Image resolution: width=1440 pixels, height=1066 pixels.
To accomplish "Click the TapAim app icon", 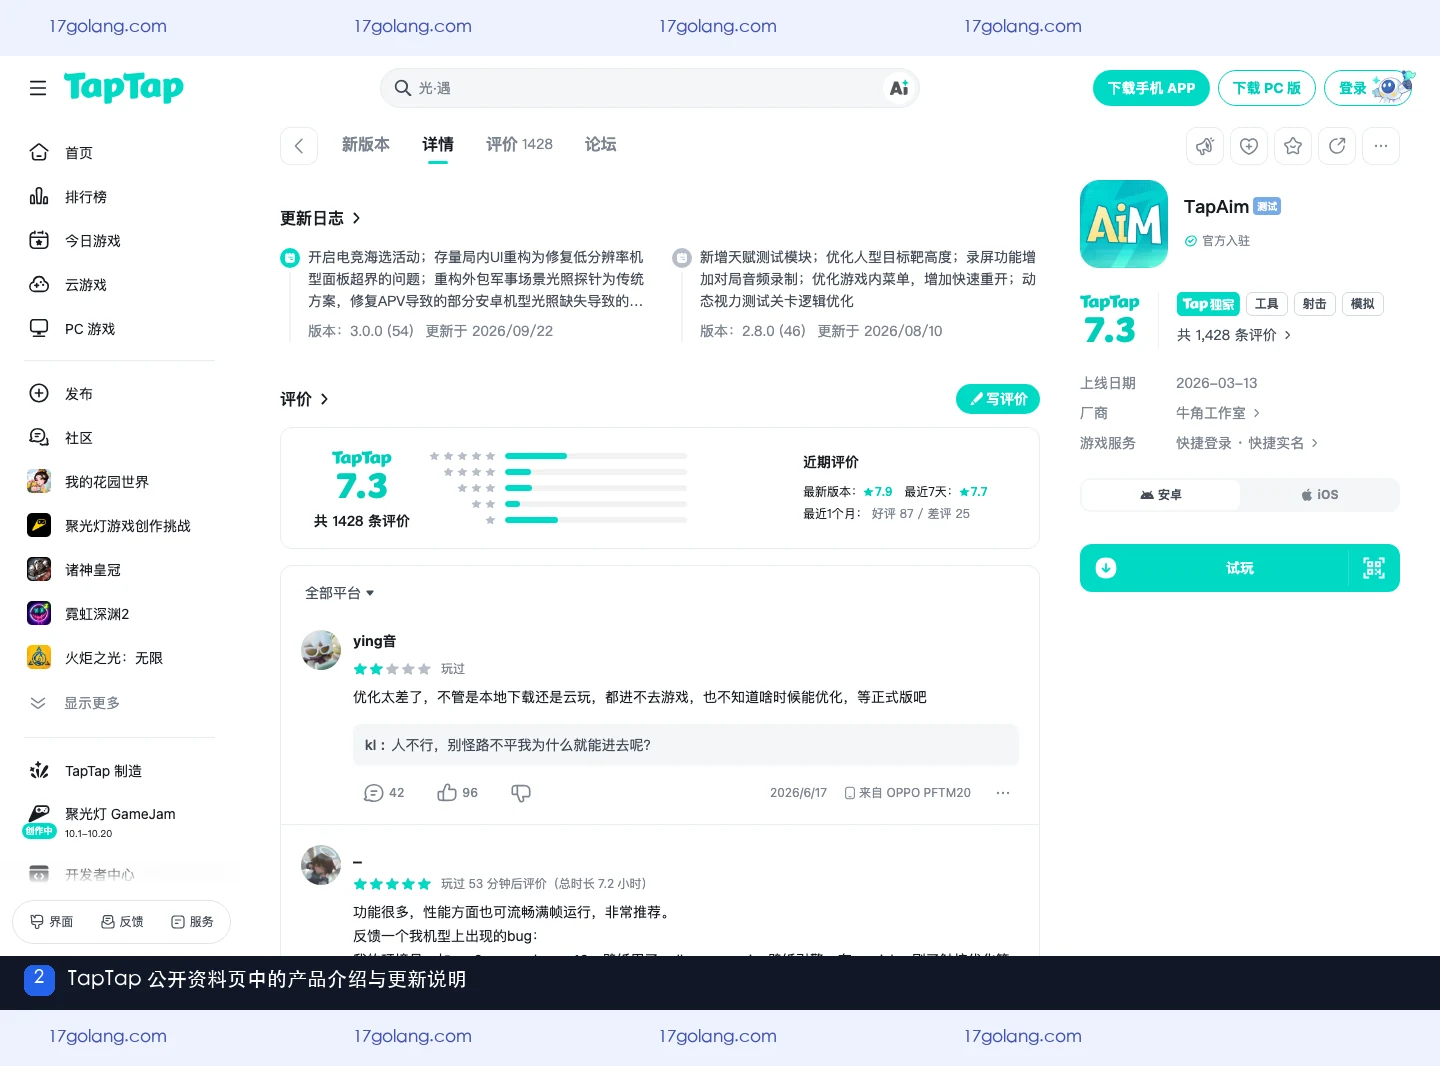I will pyautogui.click(x=1124, y=224).
